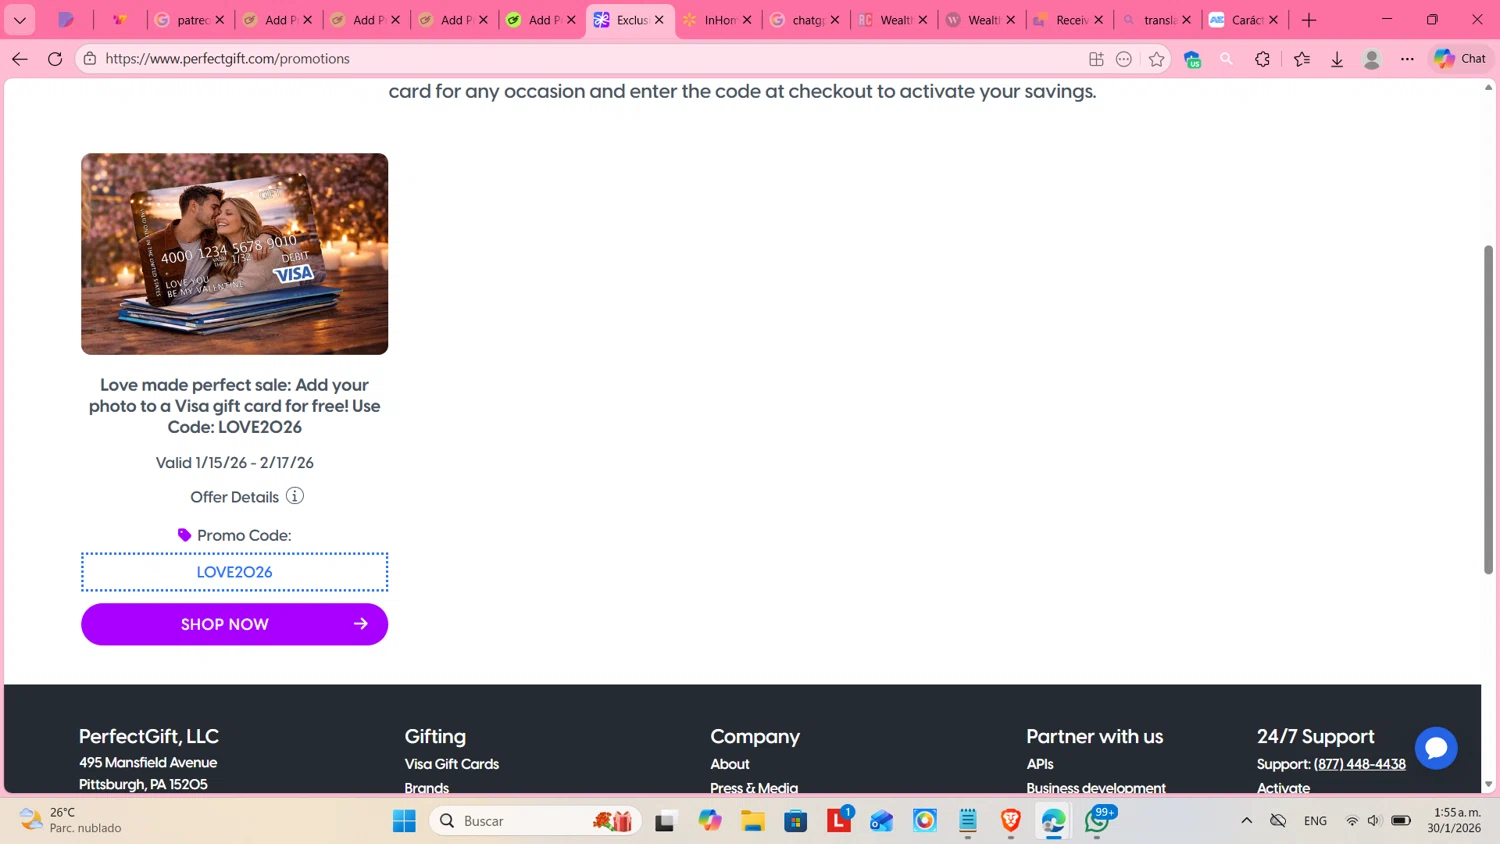Open the Business development link
The width and height of the screenshot is (1500, 844).
pos(1096,788)
